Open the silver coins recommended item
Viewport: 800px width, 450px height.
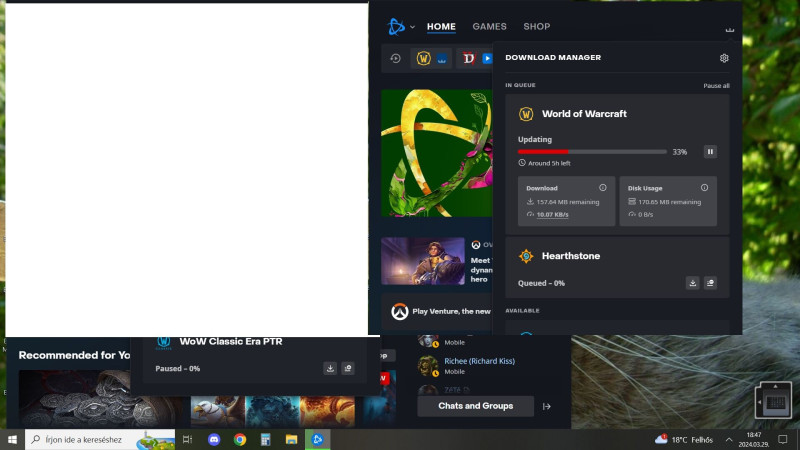pyautogui.click(x=101, y=399)
